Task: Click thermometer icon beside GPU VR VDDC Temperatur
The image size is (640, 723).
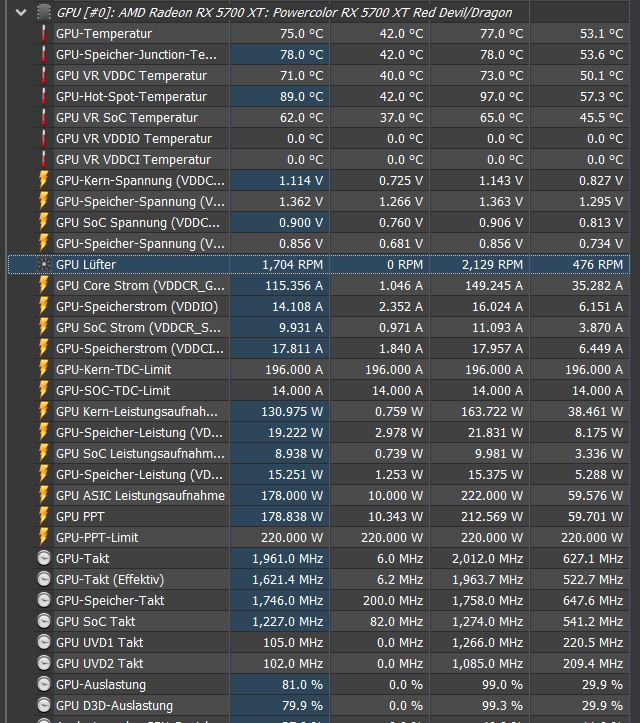Action: [x=43, y=76]
